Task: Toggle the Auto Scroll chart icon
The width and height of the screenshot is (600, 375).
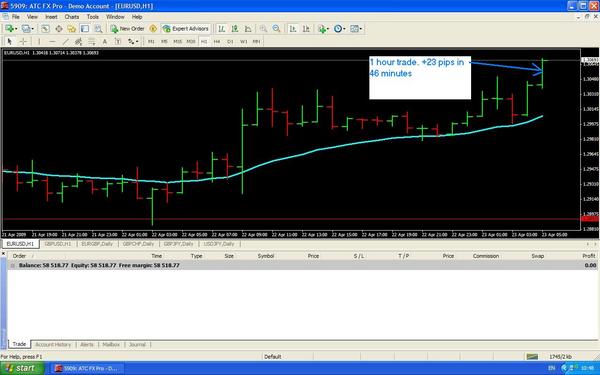Action: [x=293, y=29]
